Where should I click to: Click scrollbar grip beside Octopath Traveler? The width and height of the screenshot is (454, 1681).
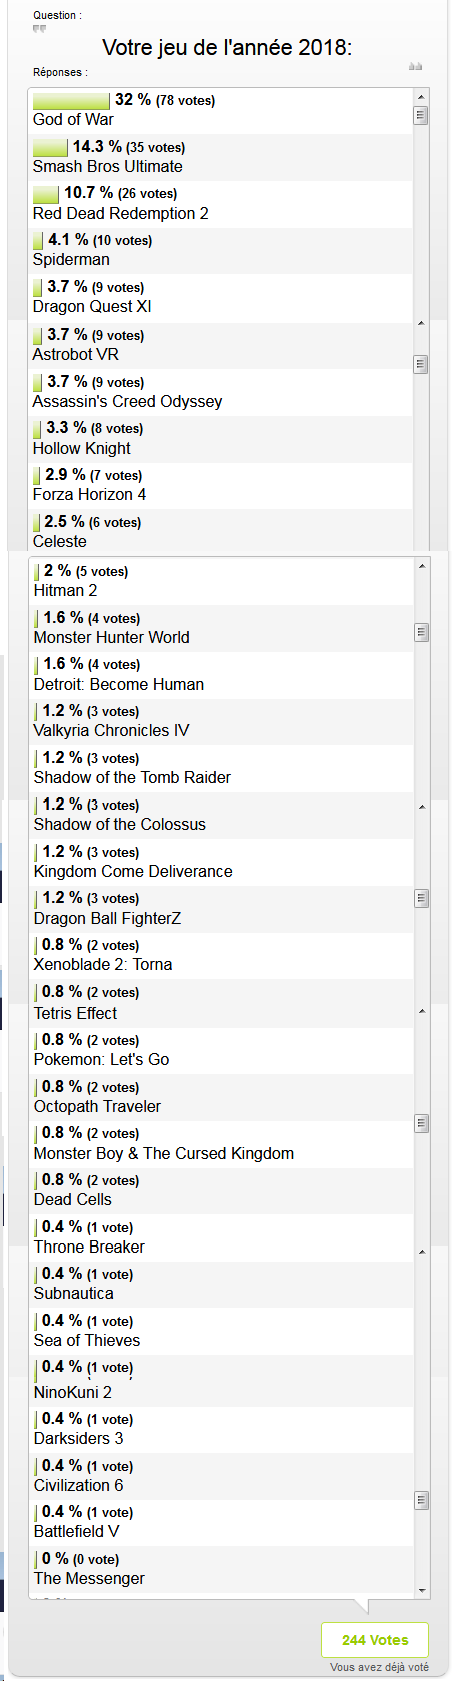click(x=422, y=1123)
